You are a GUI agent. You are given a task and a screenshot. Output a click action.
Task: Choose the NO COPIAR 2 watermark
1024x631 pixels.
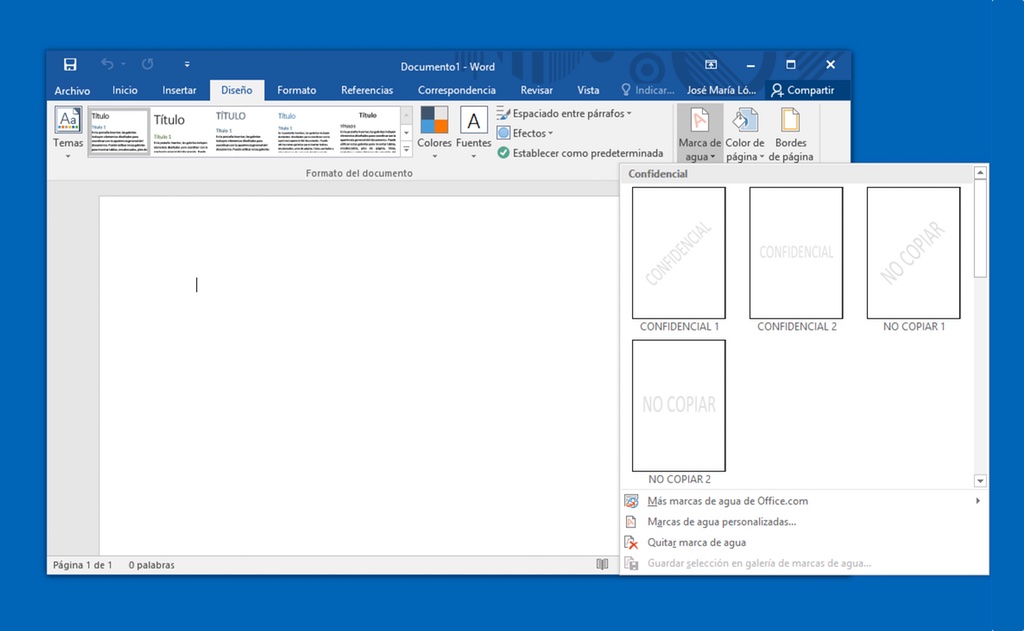point(679,405)
